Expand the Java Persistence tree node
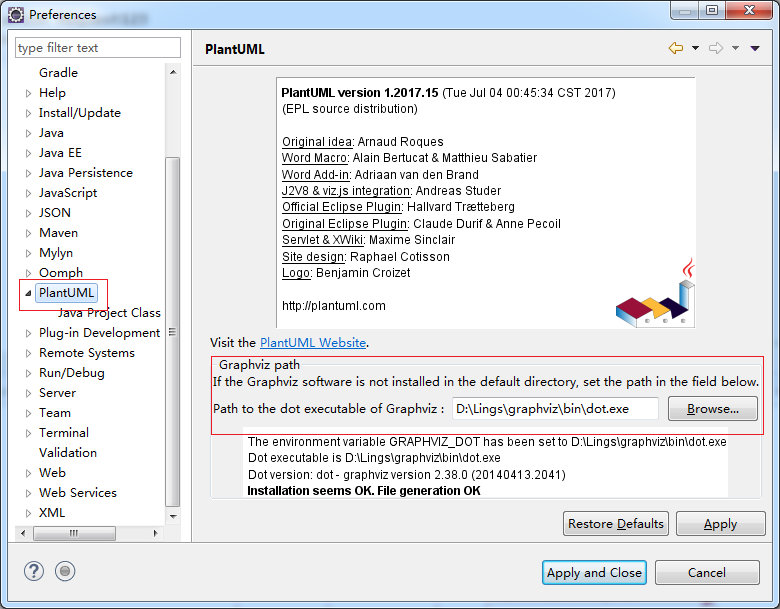This screenshot has height=609, width=780. tap(28, 173)
